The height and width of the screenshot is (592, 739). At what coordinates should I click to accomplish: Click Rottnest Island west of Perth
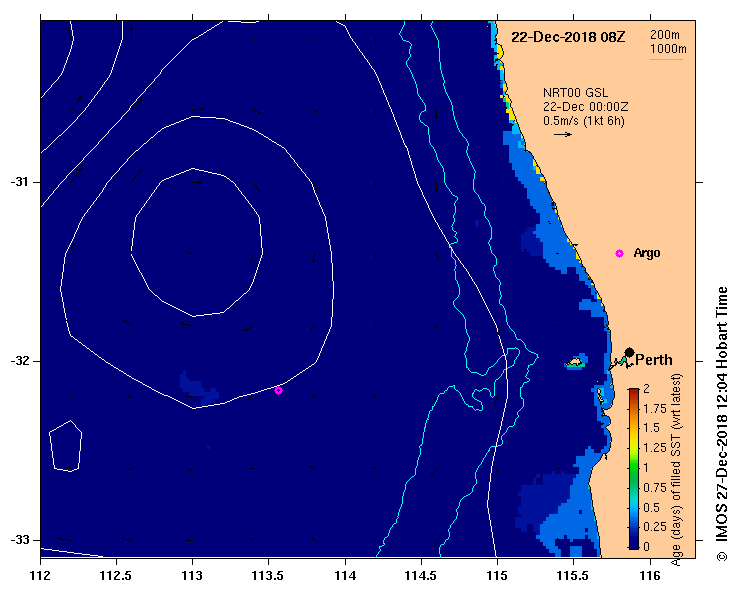(x=575, y=362)
